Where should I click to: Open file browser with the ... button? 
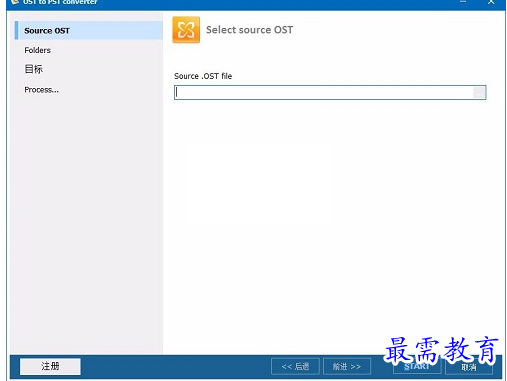click(479, 93)
